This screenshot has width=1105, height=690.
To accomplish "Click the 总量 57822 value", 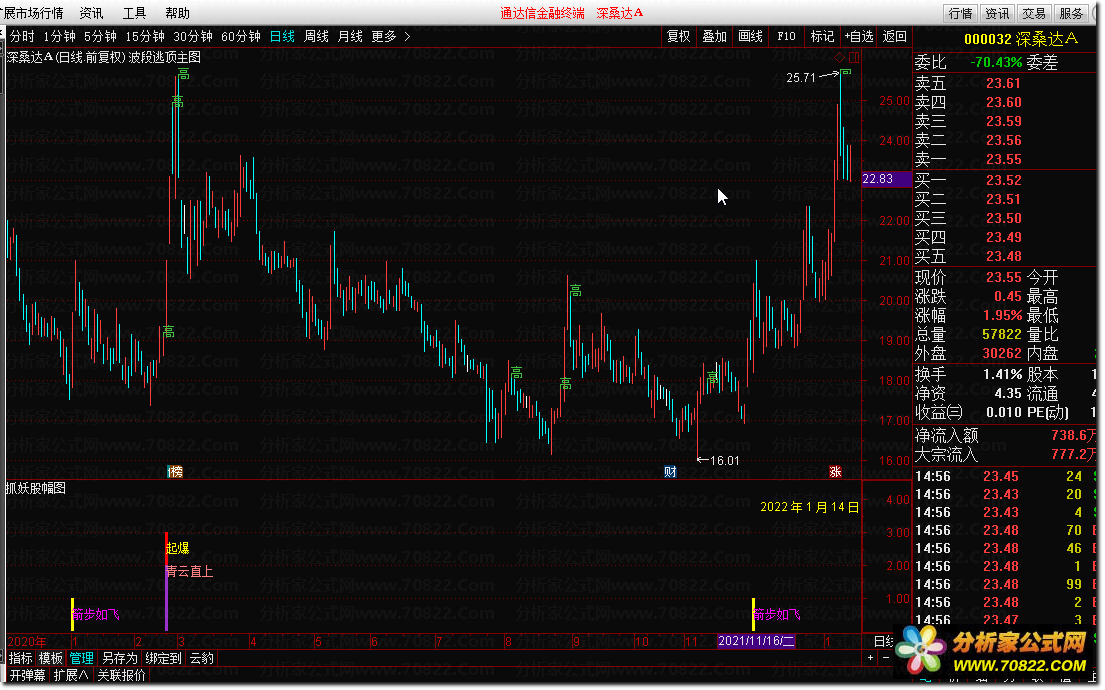I will [x=1001, y=334].
